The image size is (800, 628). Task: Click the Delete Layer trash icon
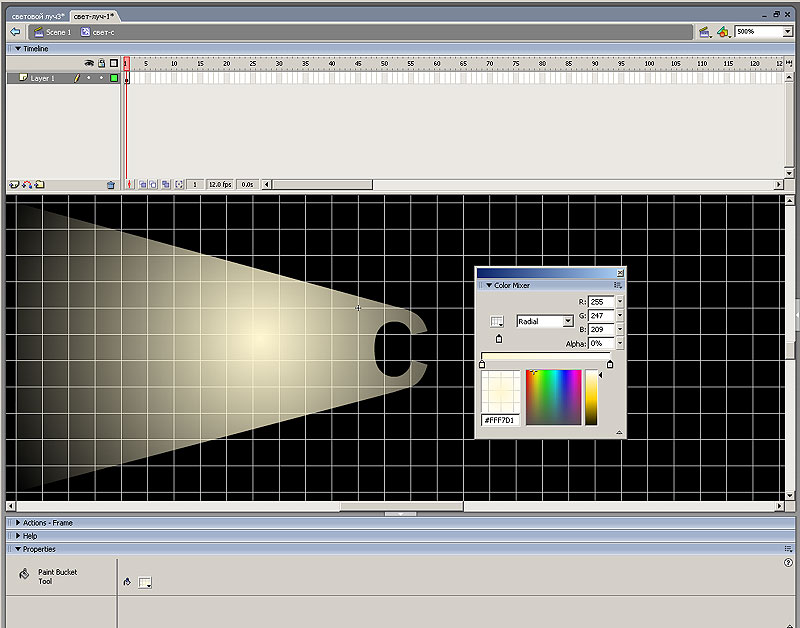click(x=111, y=185)
